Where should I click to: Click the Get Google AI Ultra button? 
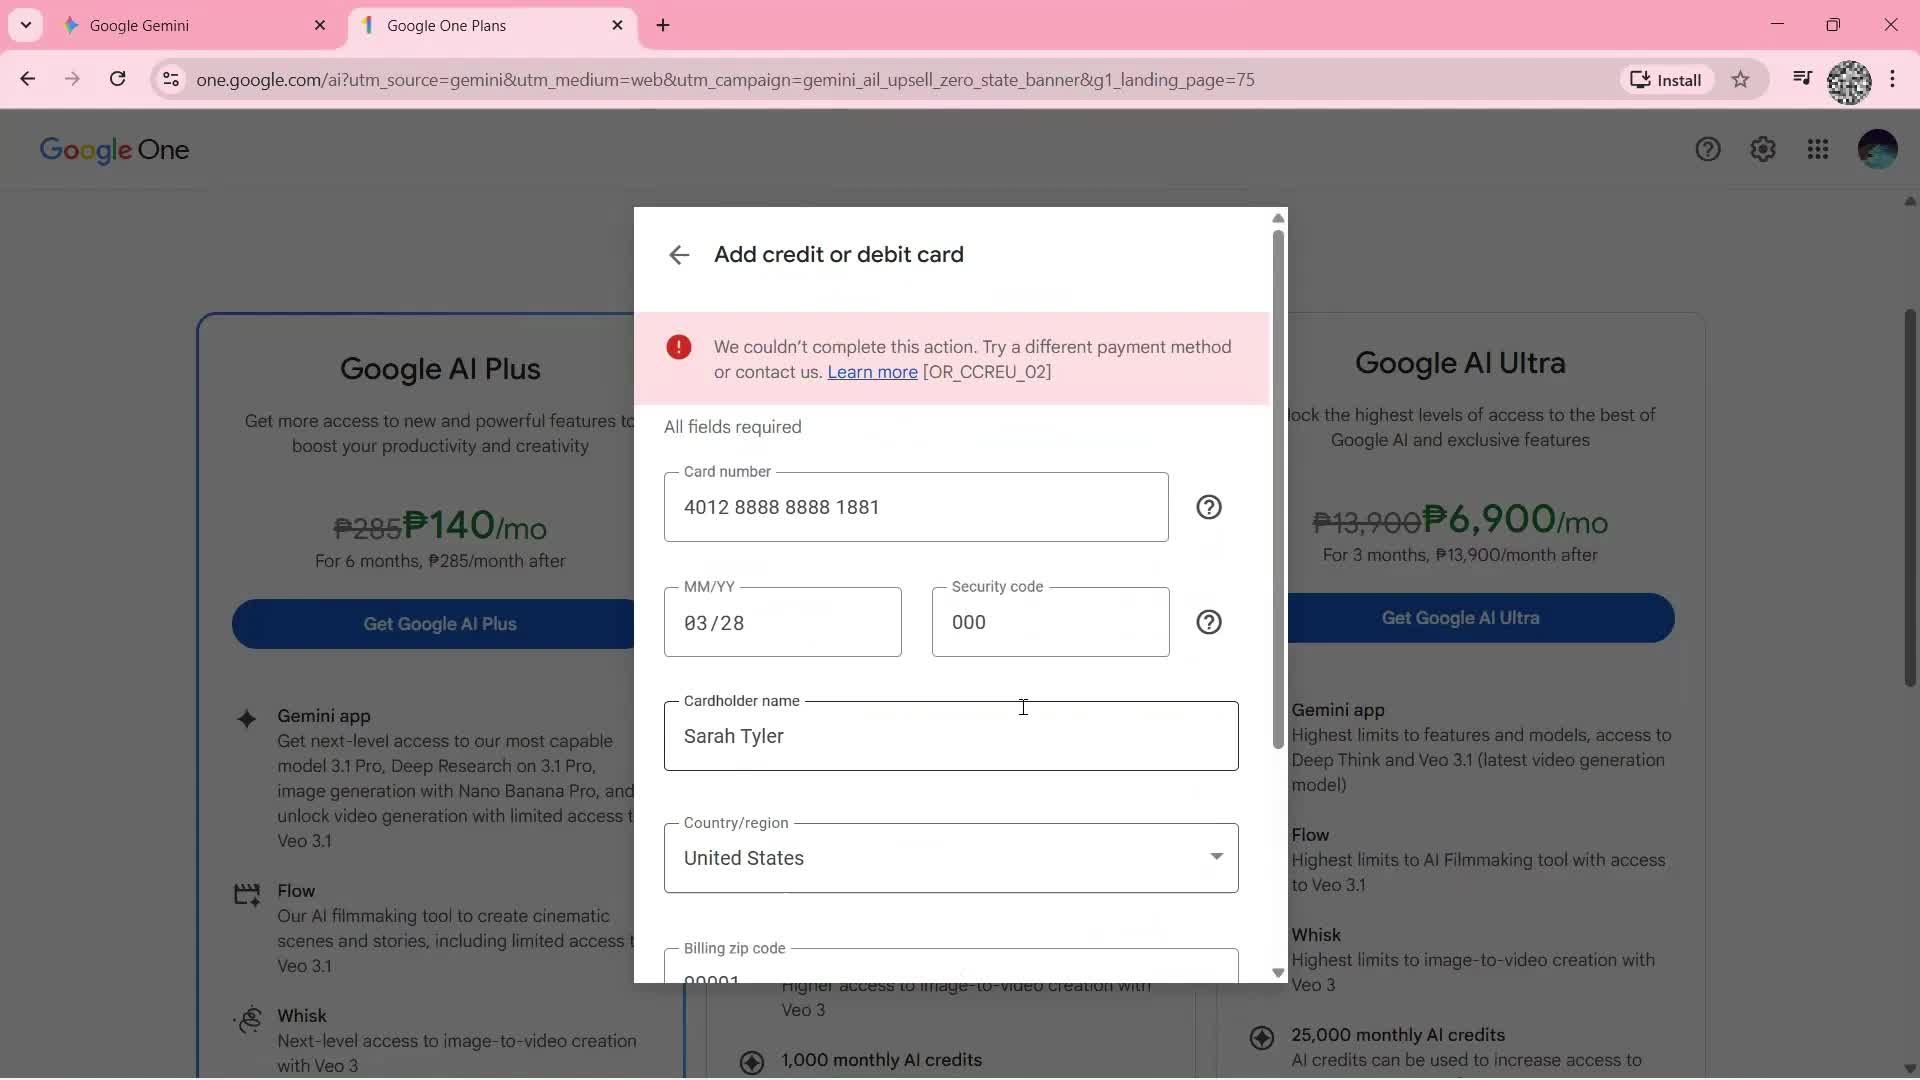(x=1459, y=617)
